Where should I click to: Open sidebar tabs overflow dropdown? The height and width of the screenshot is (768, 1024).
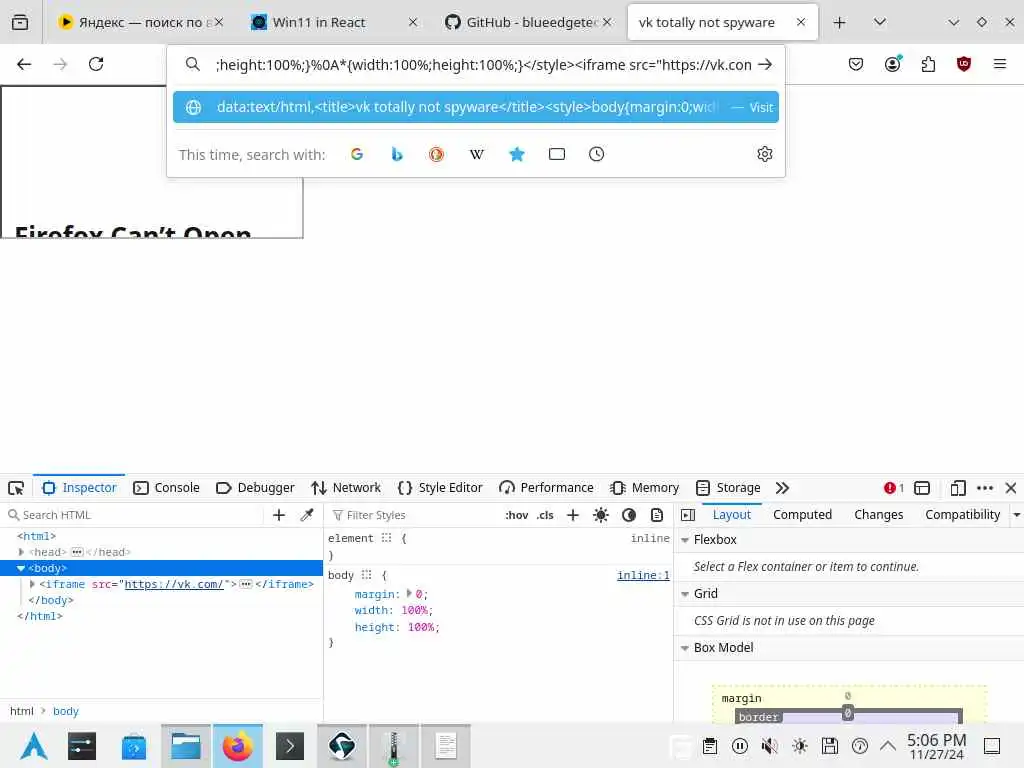click(1016, 515)
